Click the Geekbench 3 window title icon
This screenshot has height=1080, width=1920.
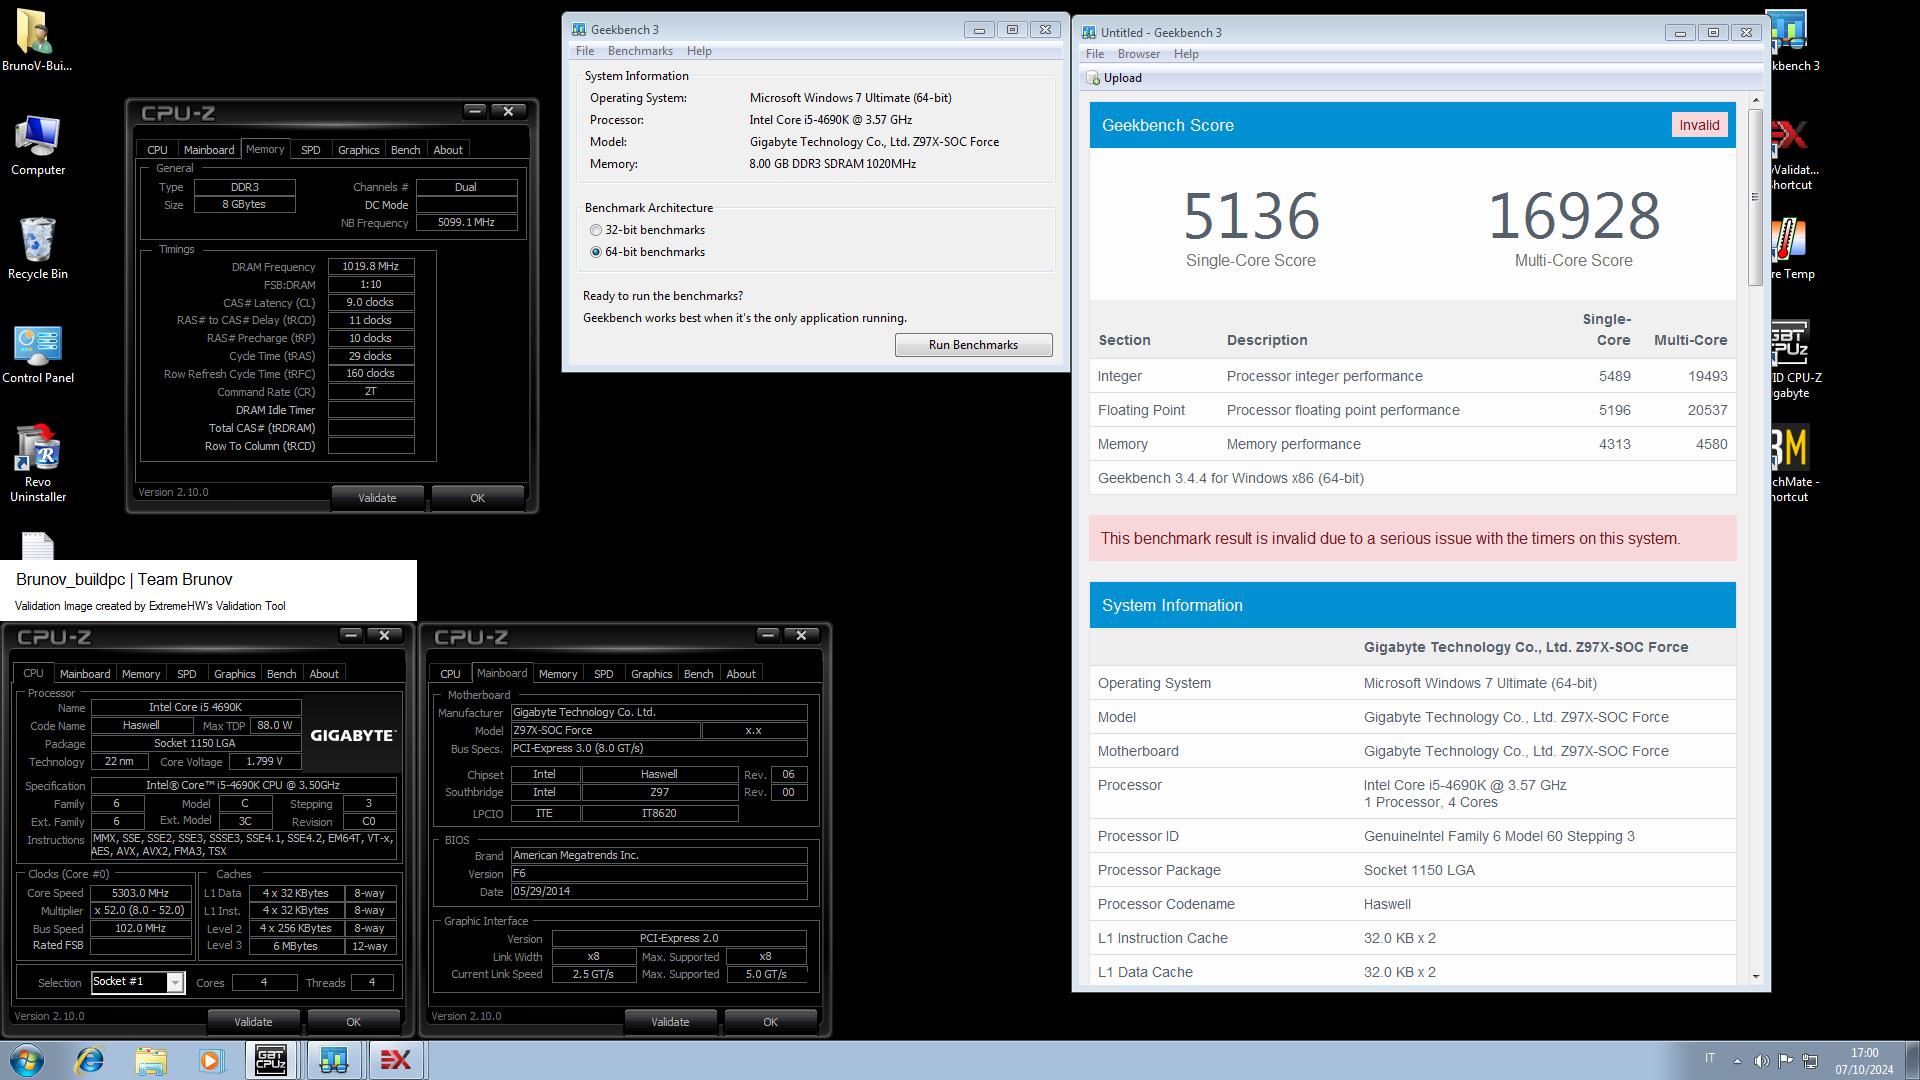[x=579, y=30]
